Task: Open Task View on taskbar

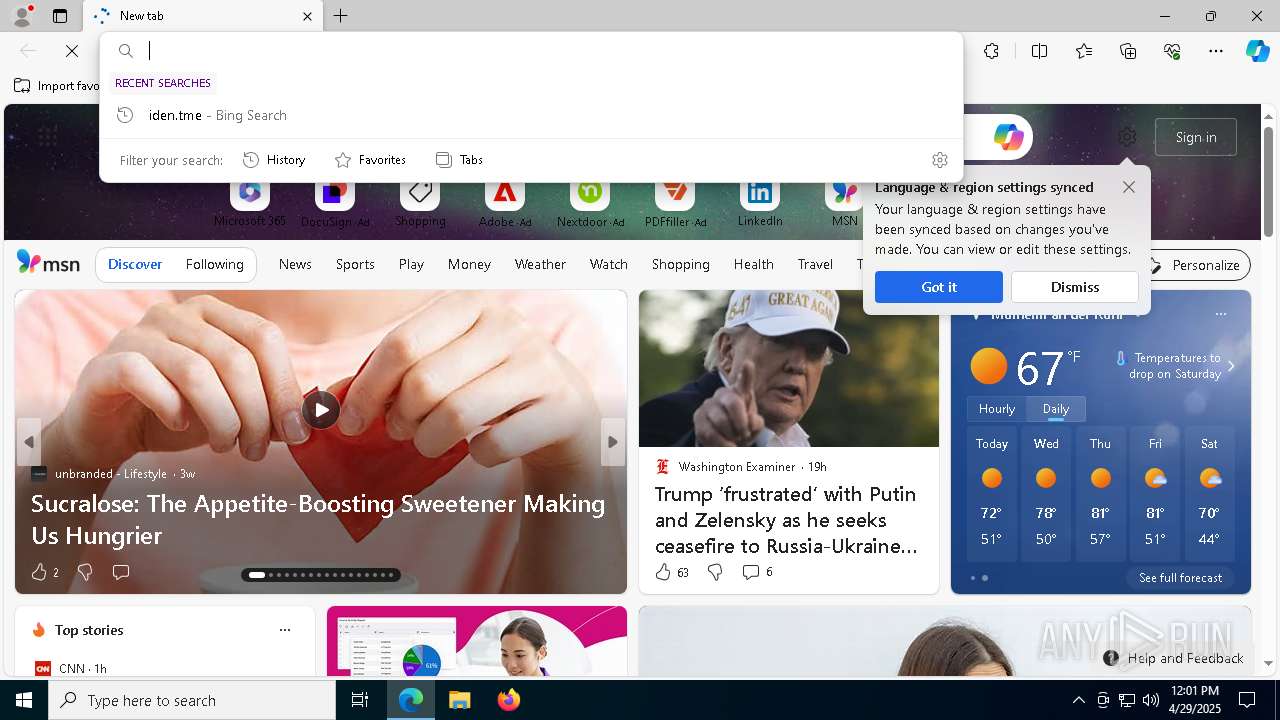Action: [x=360, y=700]
